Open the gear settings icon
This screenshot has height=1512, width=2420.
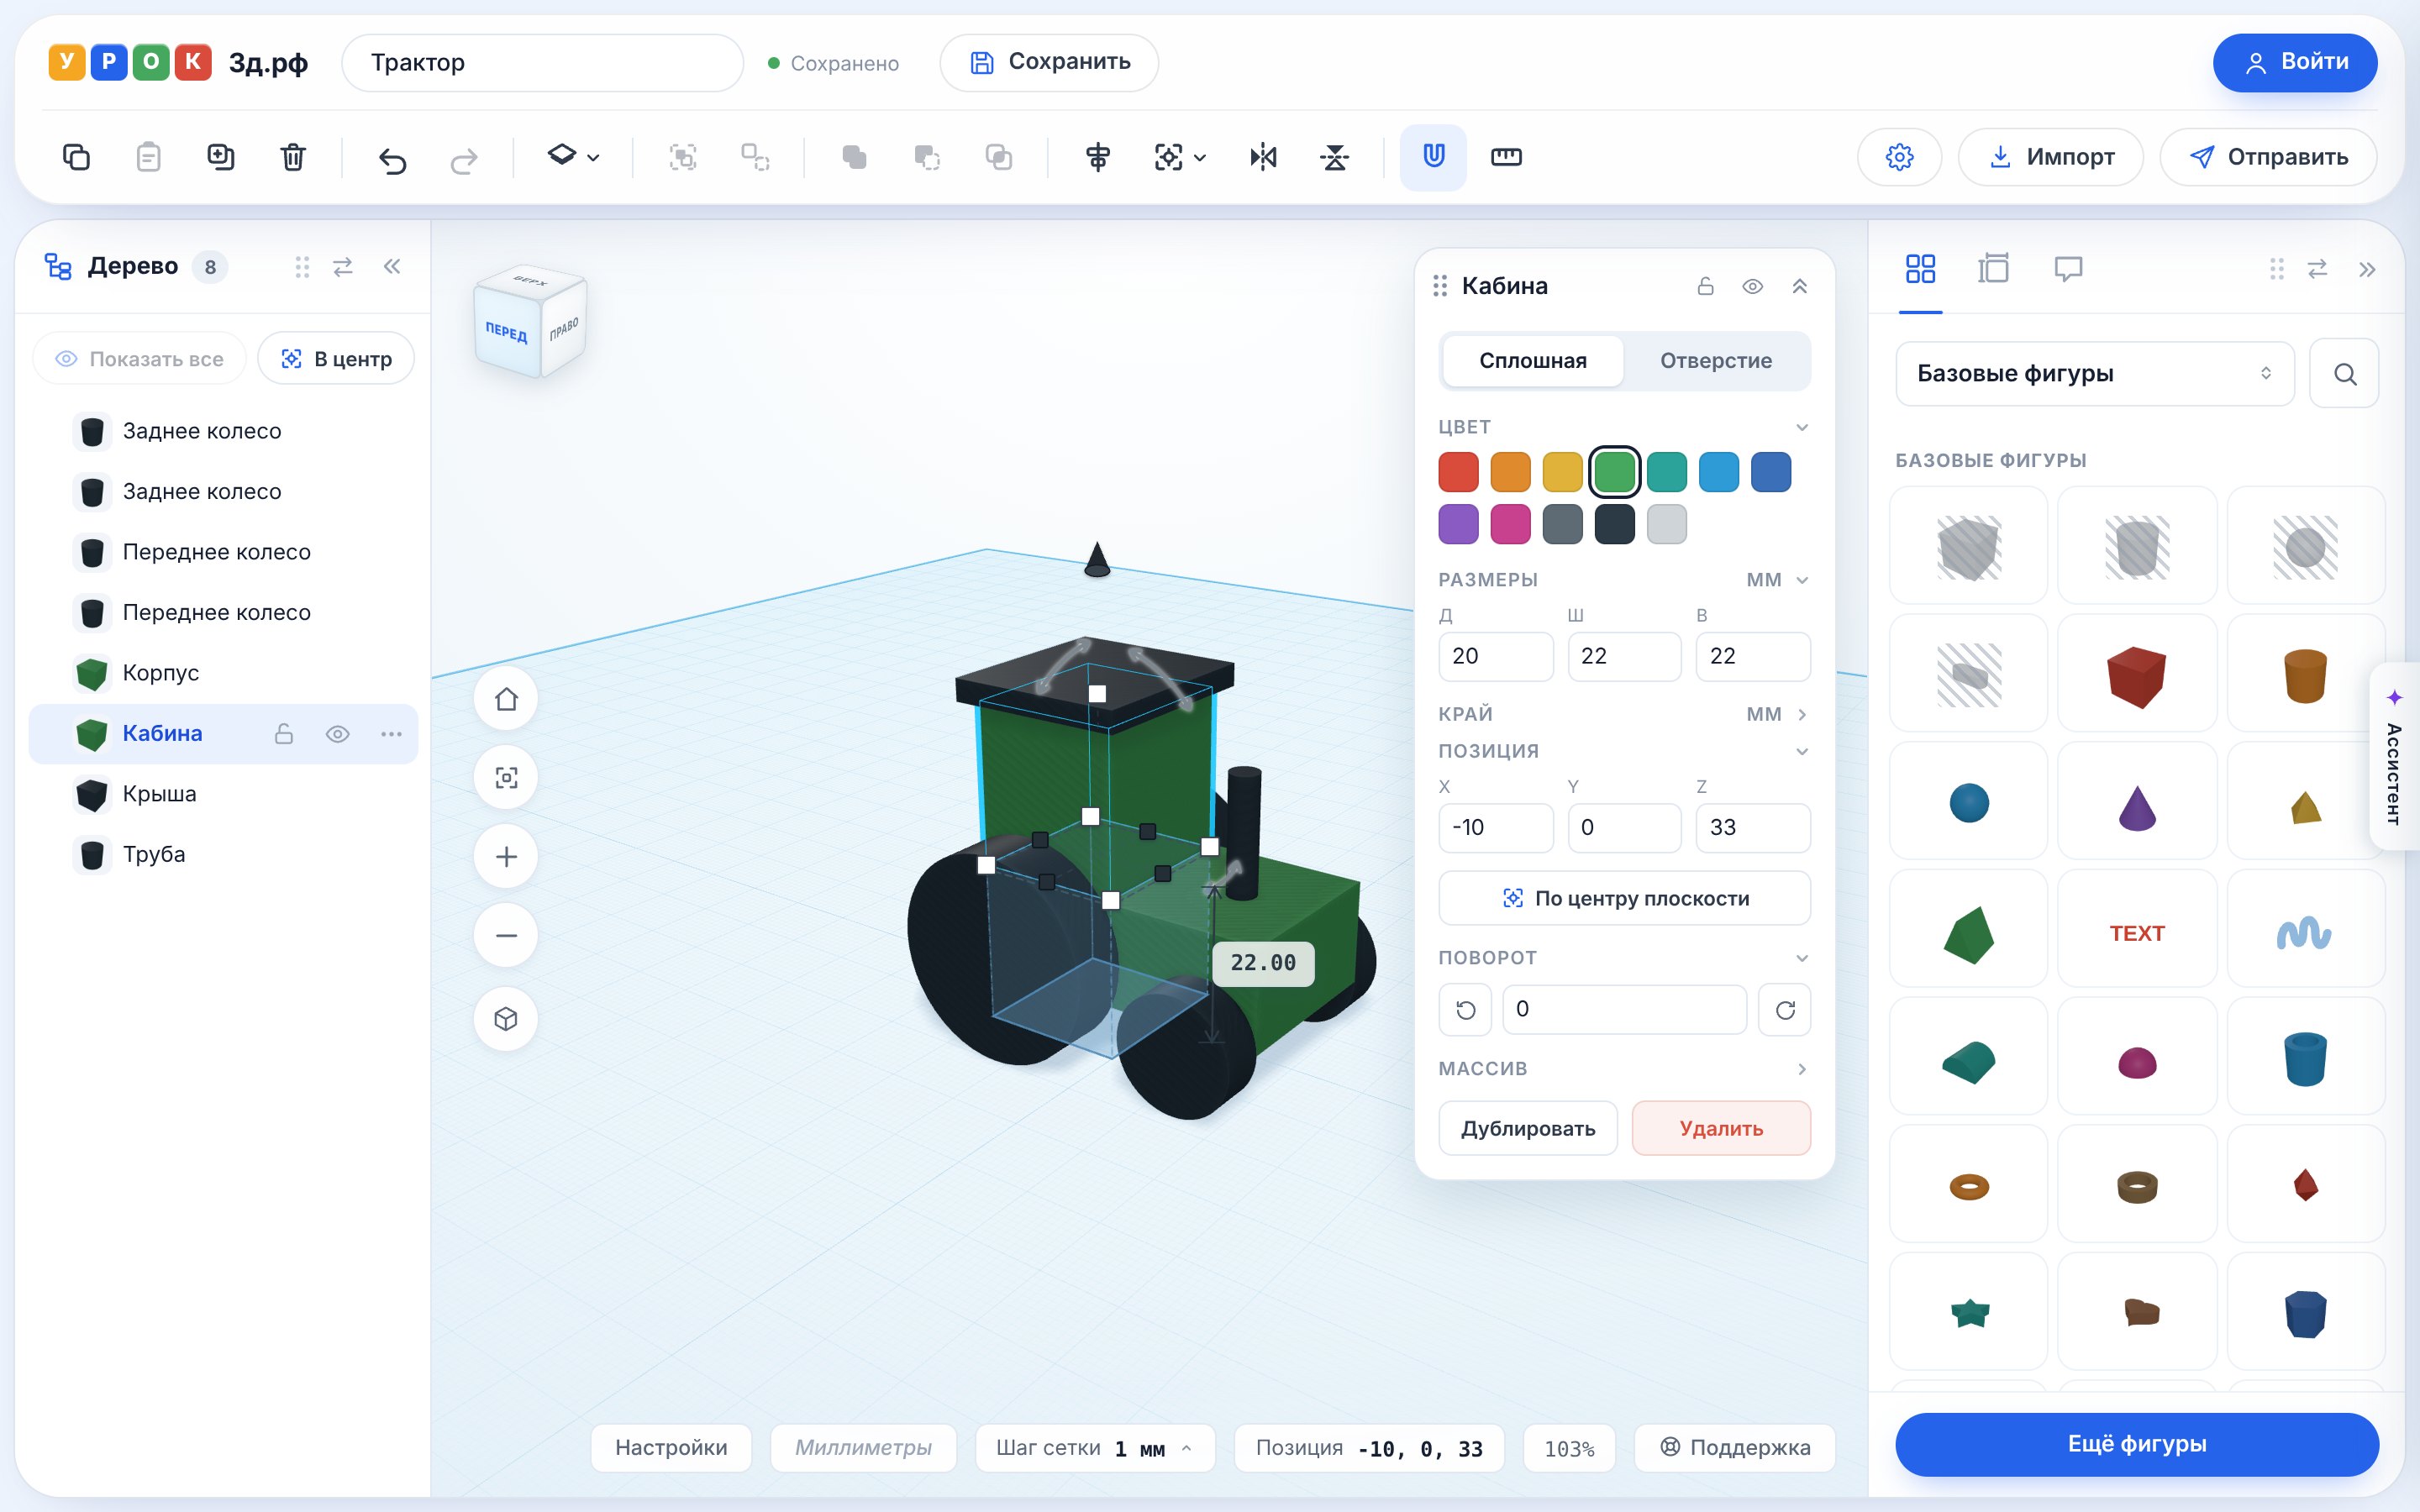pos(1899,157)
